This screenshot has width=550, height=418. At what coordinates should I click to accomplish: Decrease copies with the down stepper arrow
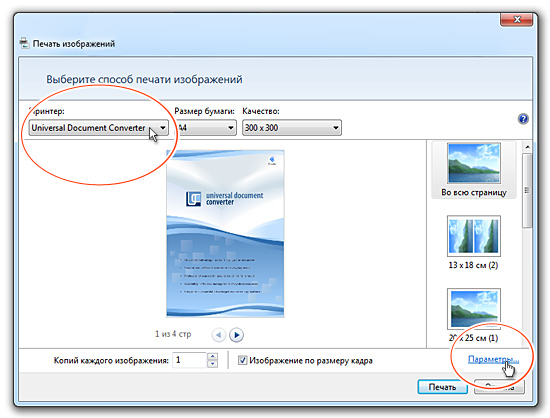(x=212, y=364)
